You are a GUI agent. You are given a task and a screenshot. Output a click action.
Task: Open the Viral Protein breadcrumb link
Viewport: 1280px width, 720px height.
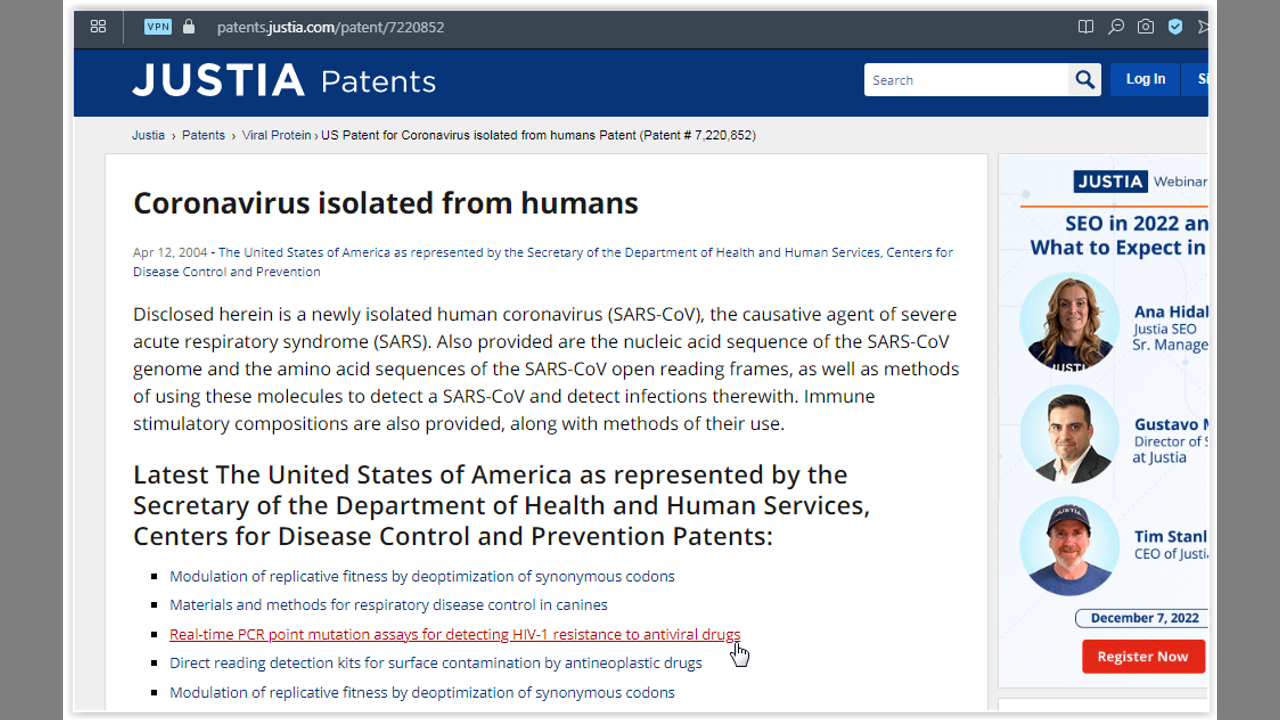coord(276,135)
